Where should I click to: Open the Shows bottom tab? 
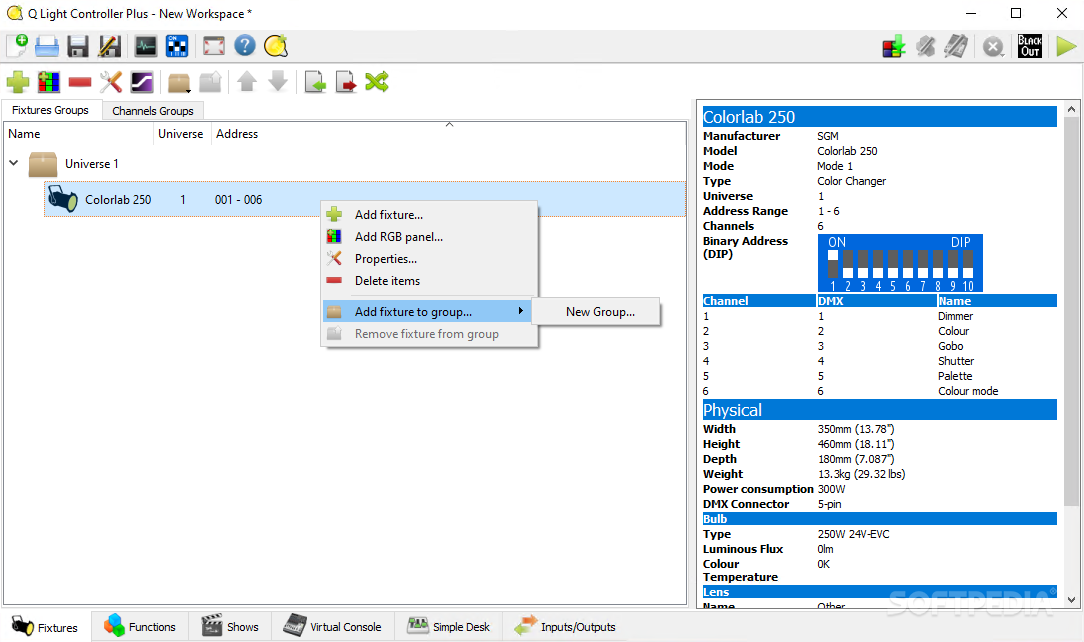pos(230,627)
